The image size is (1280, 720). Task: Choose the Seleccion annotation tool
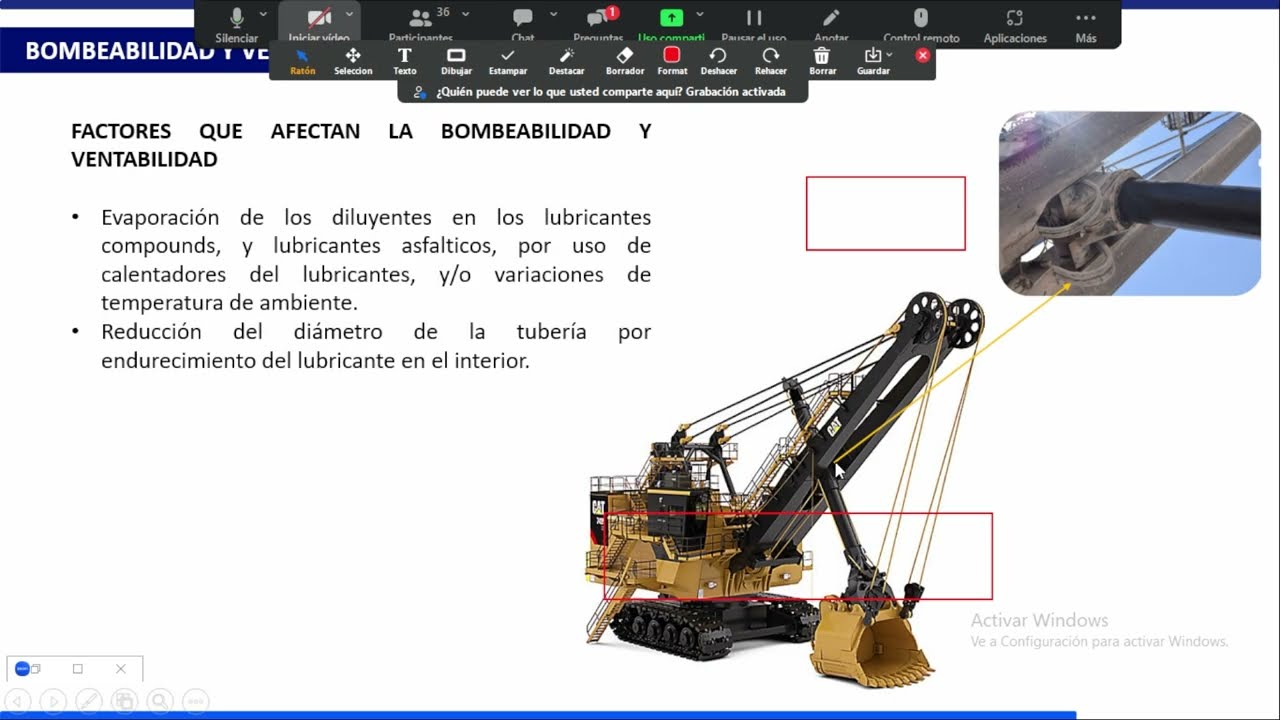pyautogui.click(x=353, y=61)
